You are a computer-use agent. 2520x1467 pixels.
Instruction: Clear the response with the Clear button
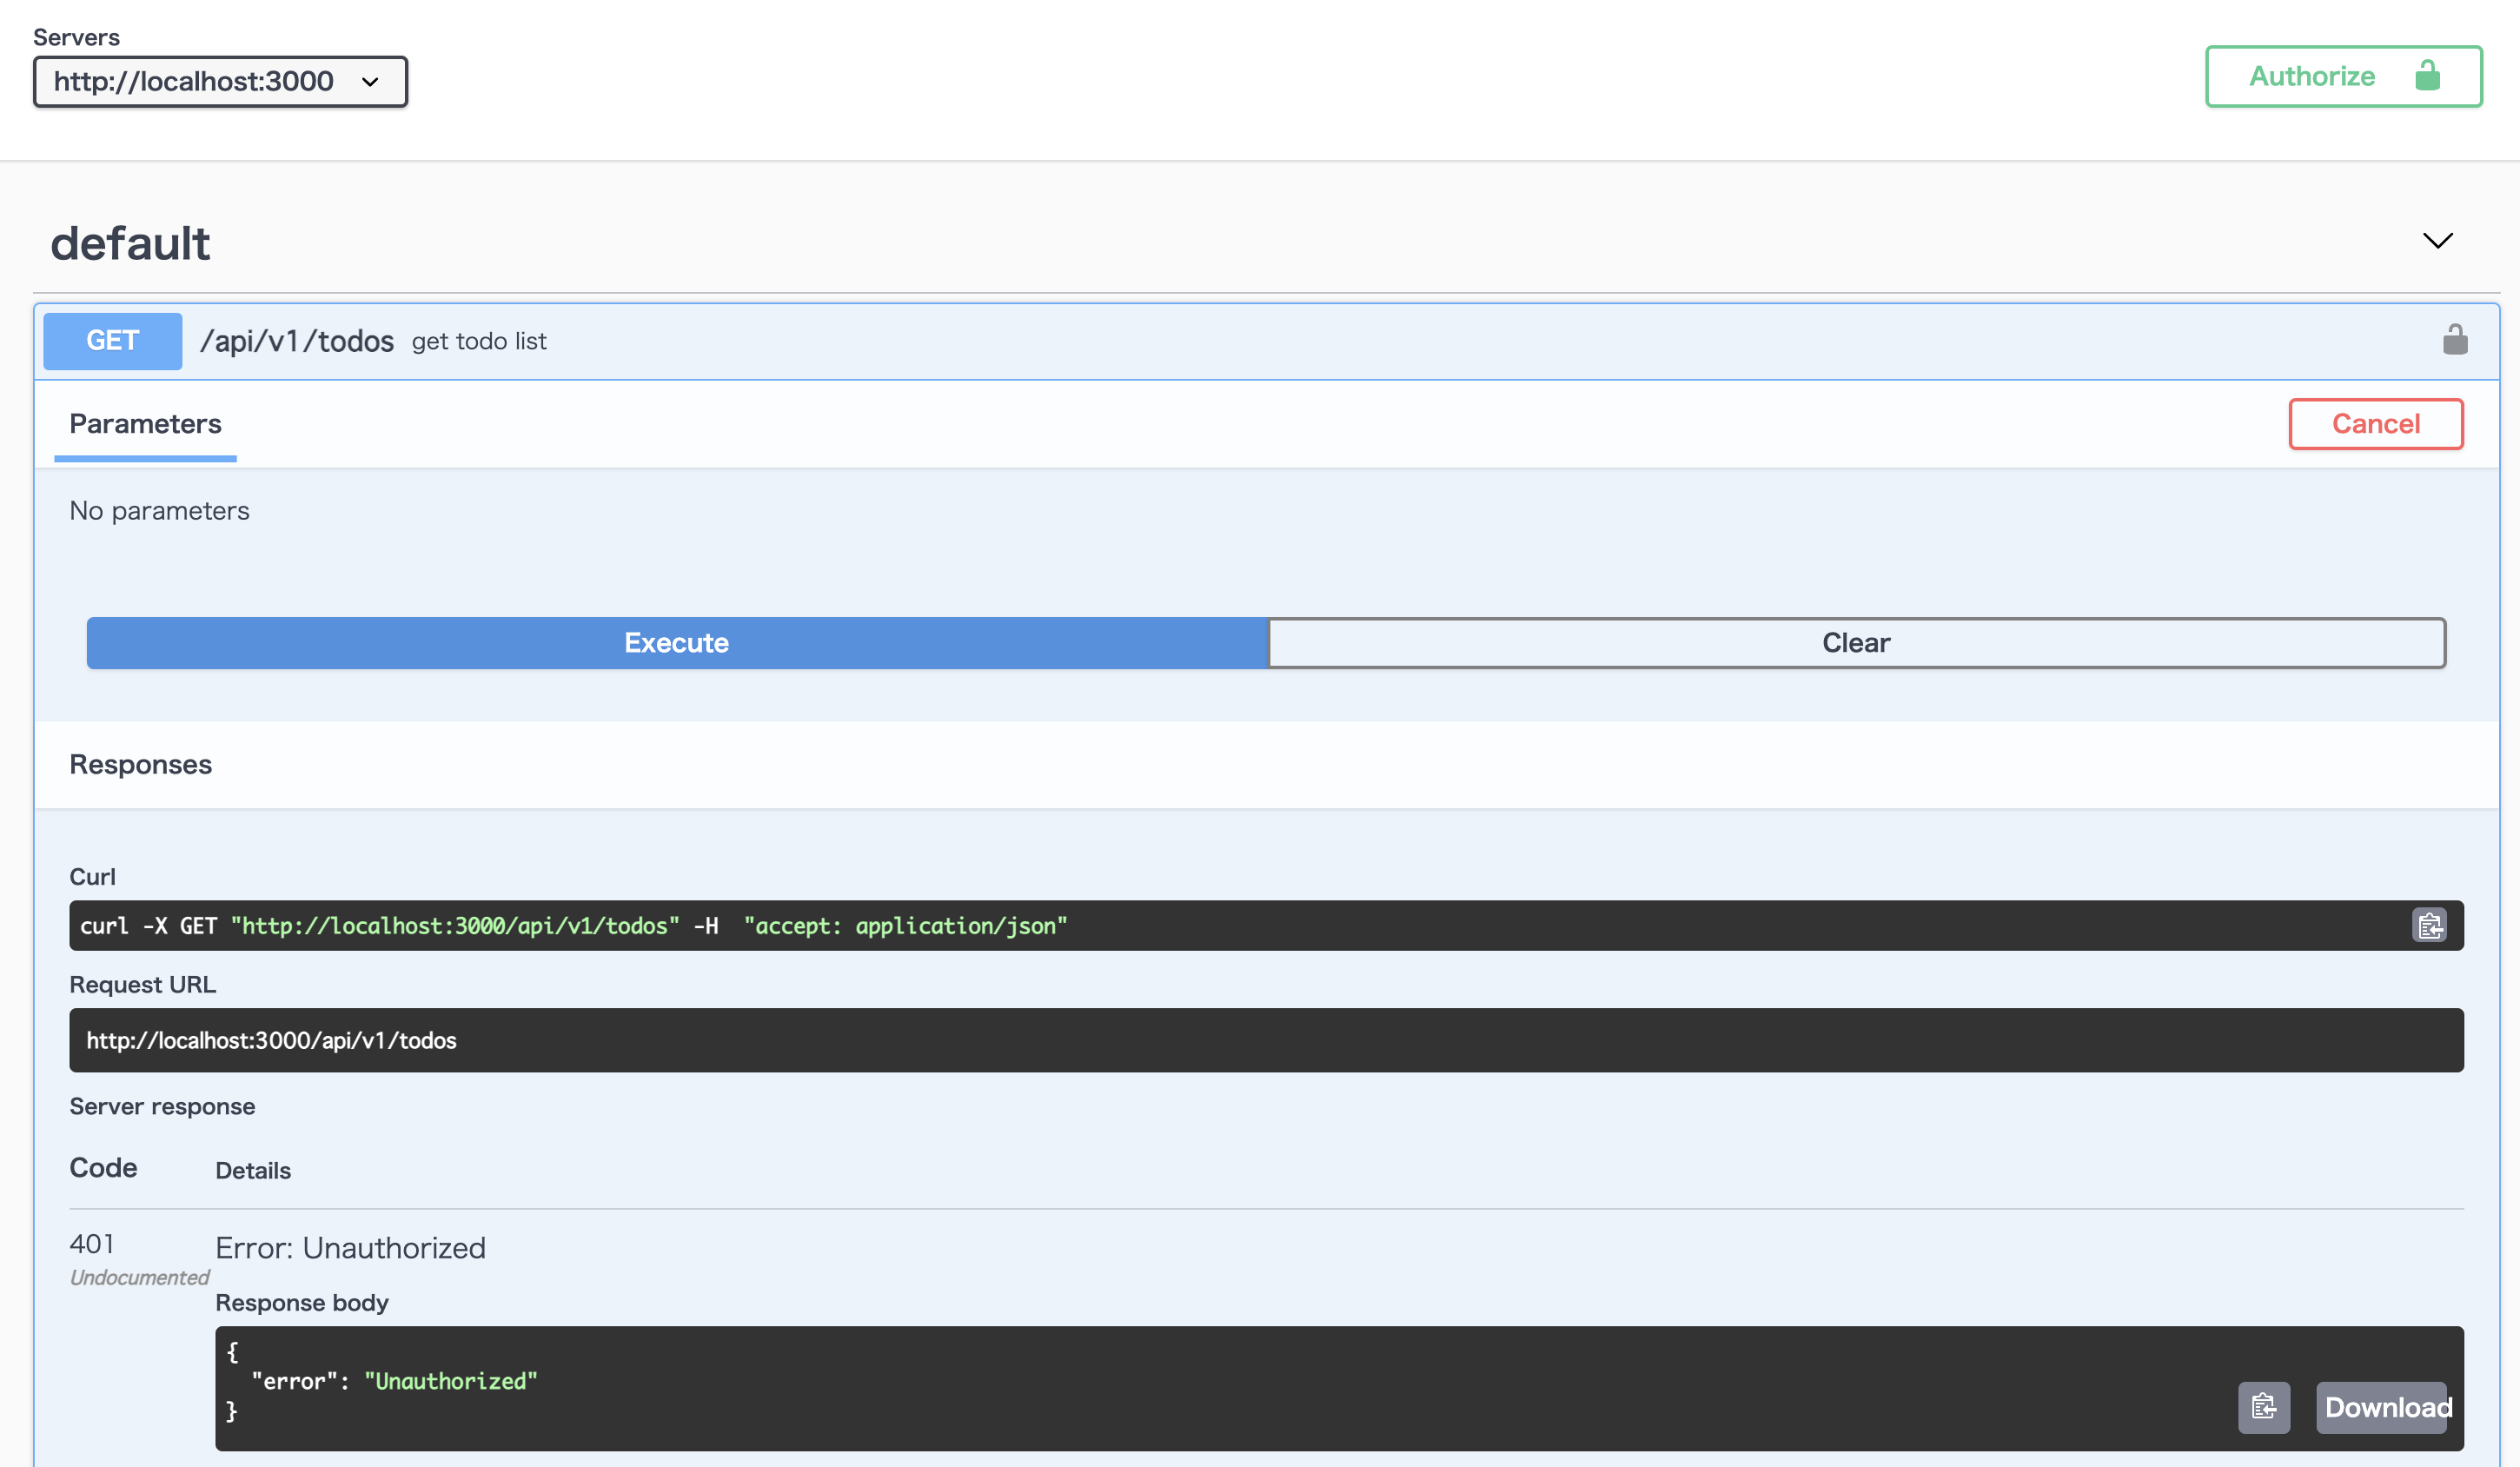tap(1855, 643)
